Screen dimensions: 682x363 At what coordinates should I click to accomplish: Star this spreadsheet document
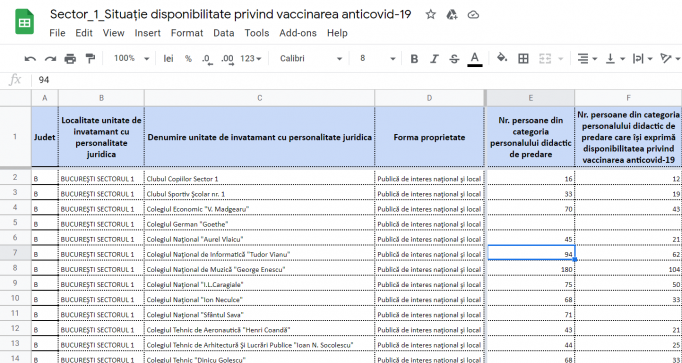[431, 15]
